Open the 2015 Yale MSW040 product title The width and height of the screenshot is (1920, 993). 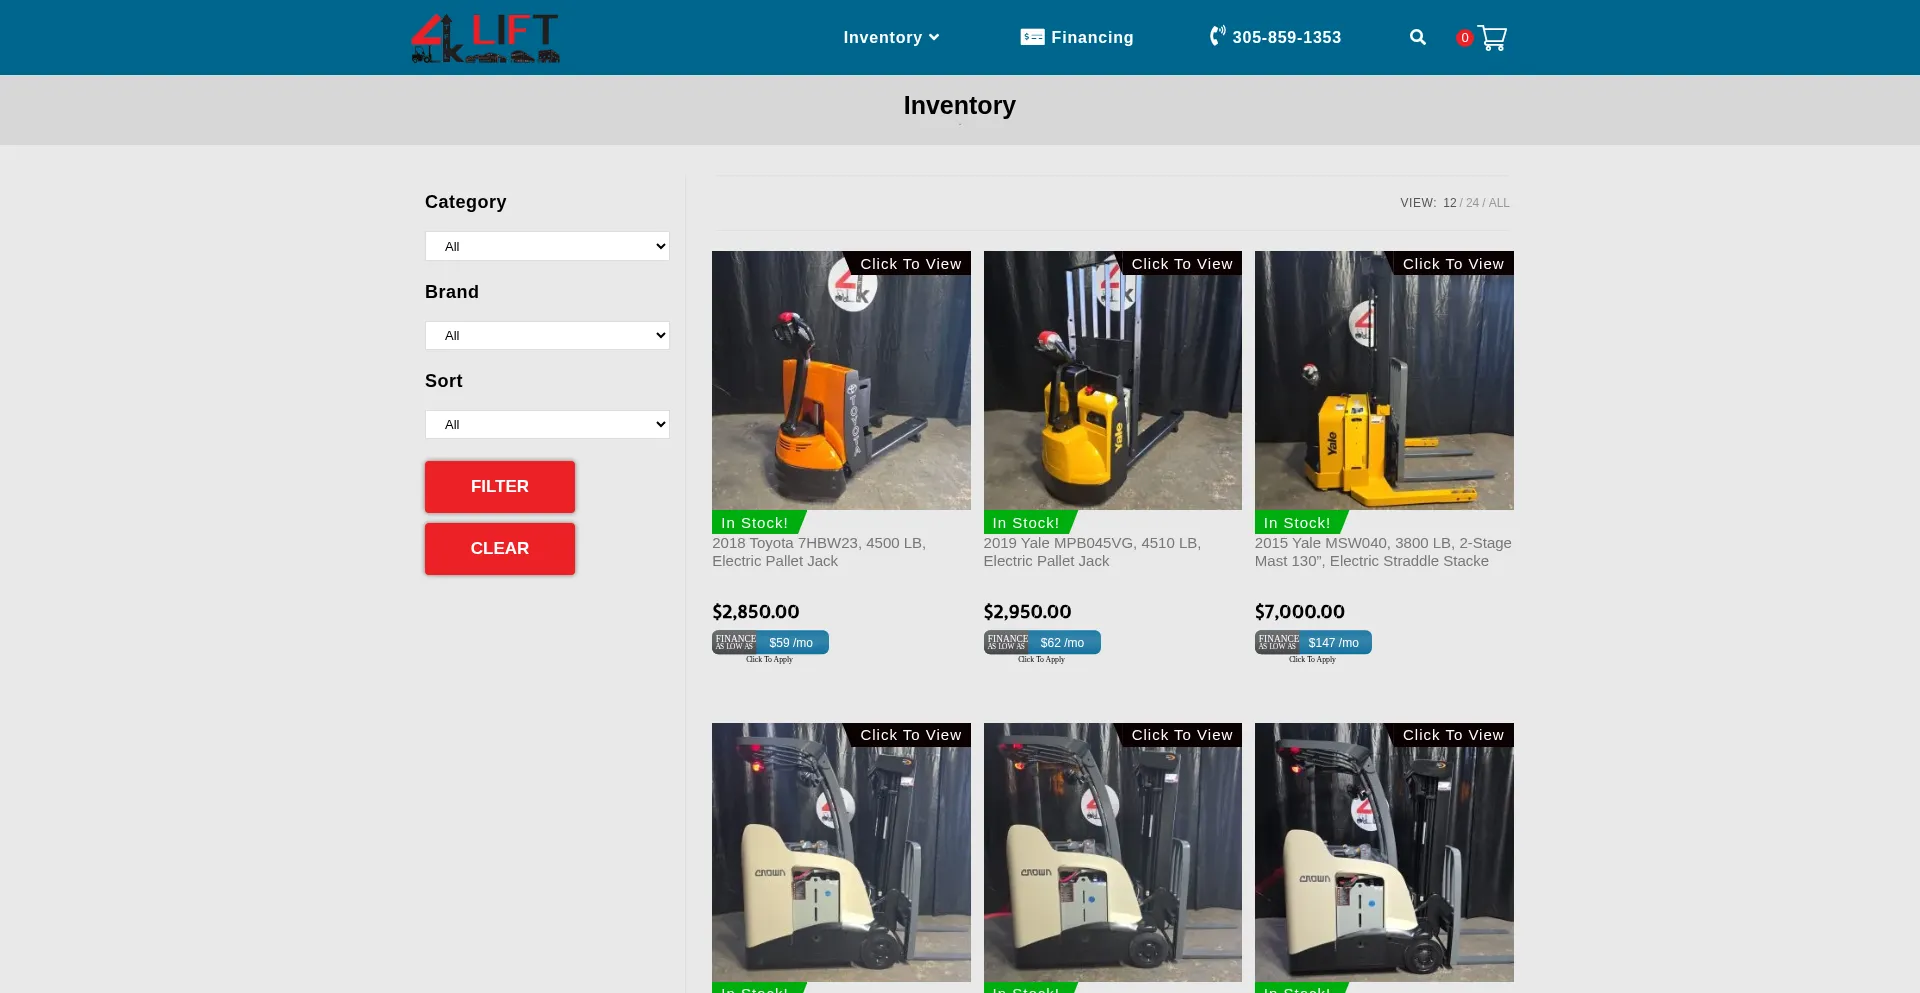click(1383, 552)
